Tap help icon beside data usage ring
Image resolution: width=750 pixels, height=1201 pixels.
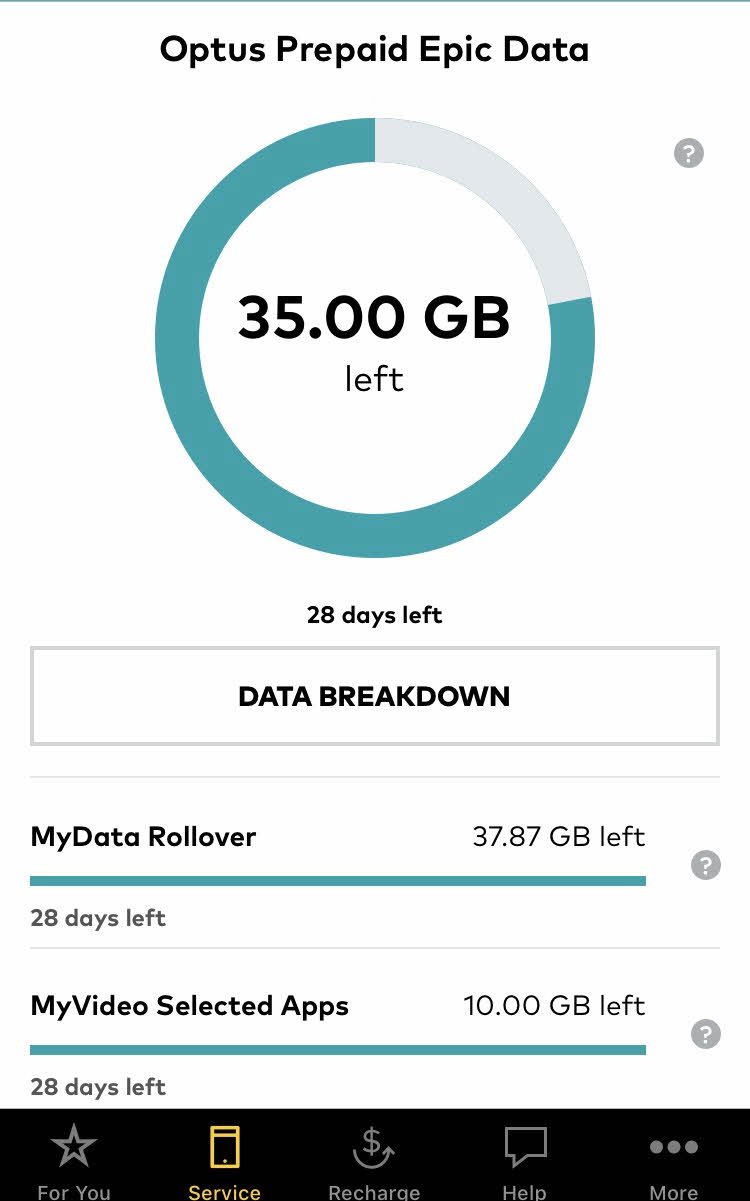689,153
